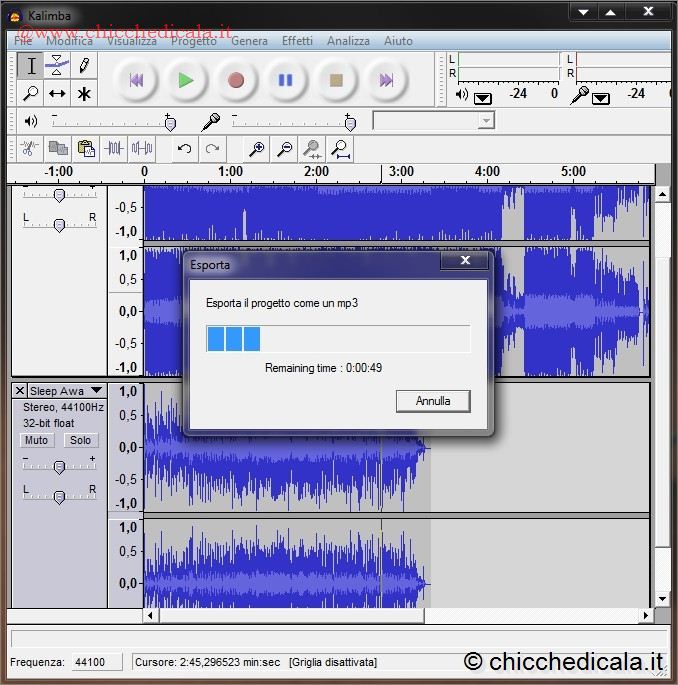Choose the Time Shift tool

pos(57,94)
